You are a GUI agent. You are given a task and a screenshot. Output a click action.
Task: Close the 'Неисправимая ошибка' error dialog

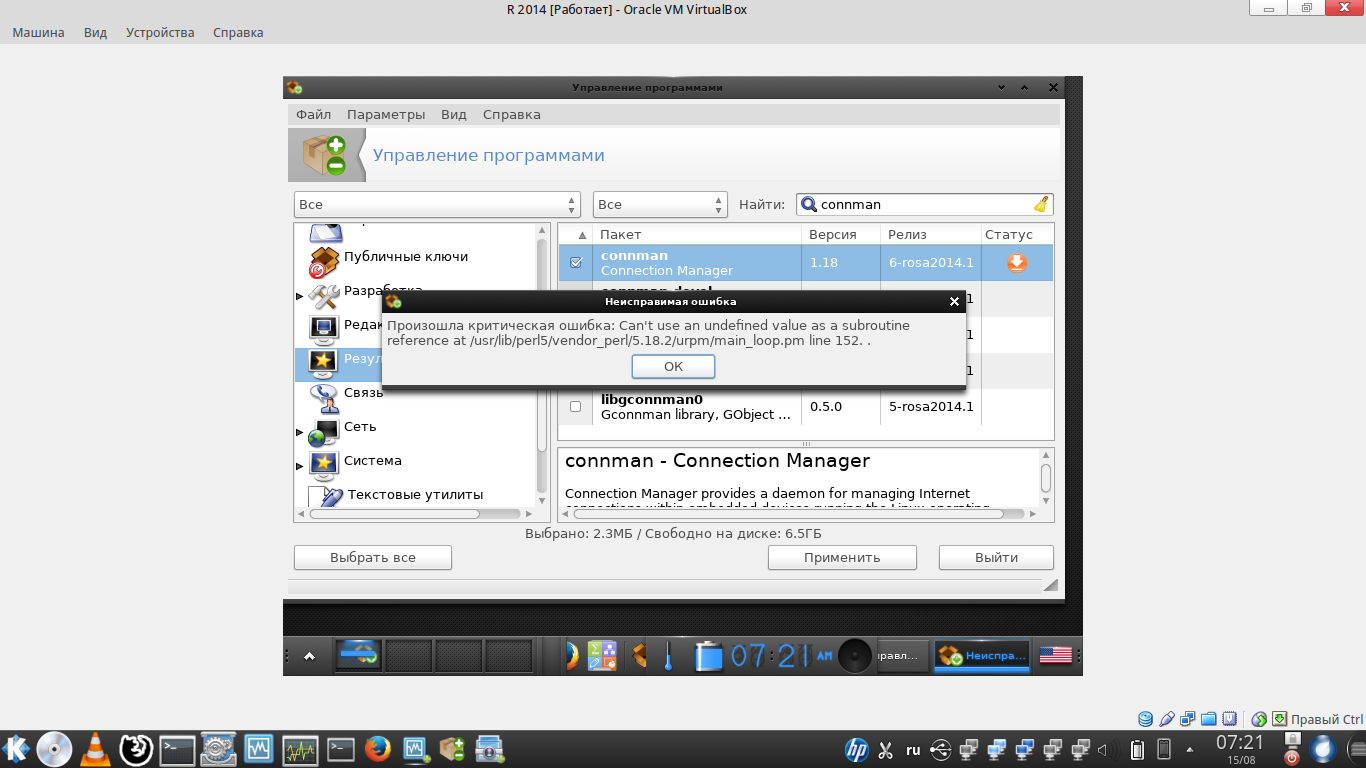954,301
